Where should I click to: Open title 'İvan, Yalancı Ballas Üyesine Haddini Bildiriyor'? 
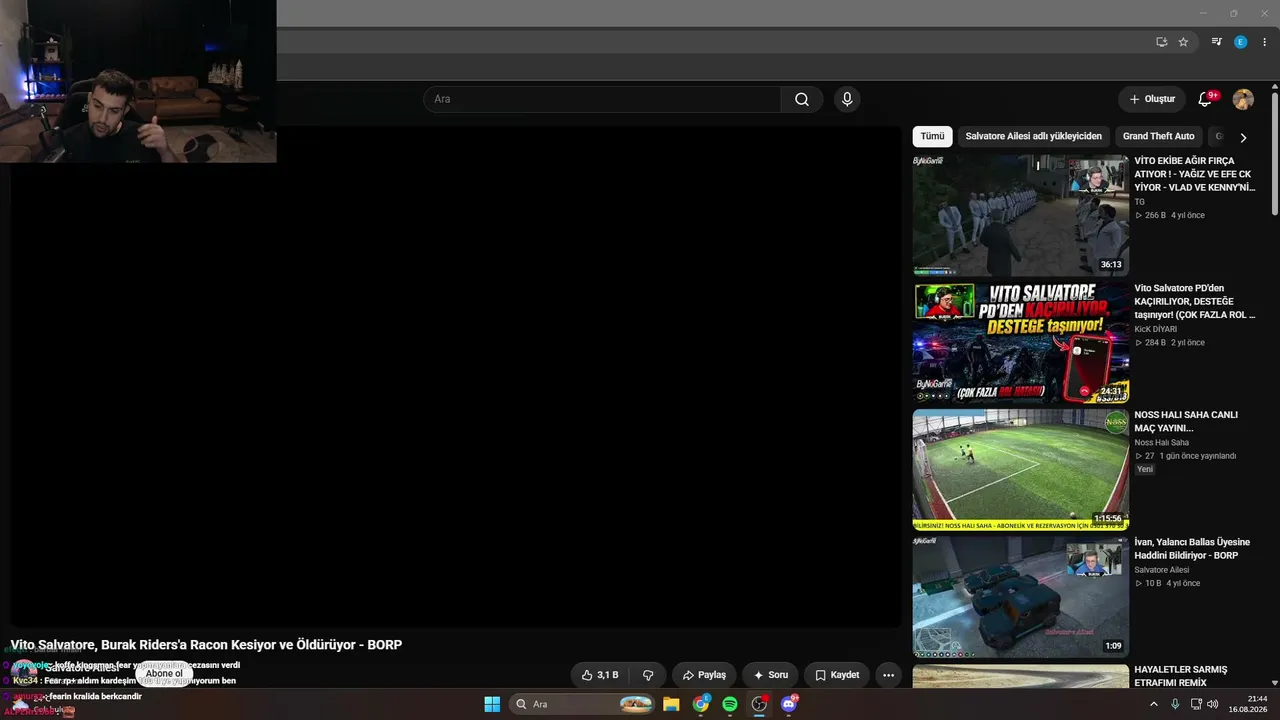click(1192, 549)
